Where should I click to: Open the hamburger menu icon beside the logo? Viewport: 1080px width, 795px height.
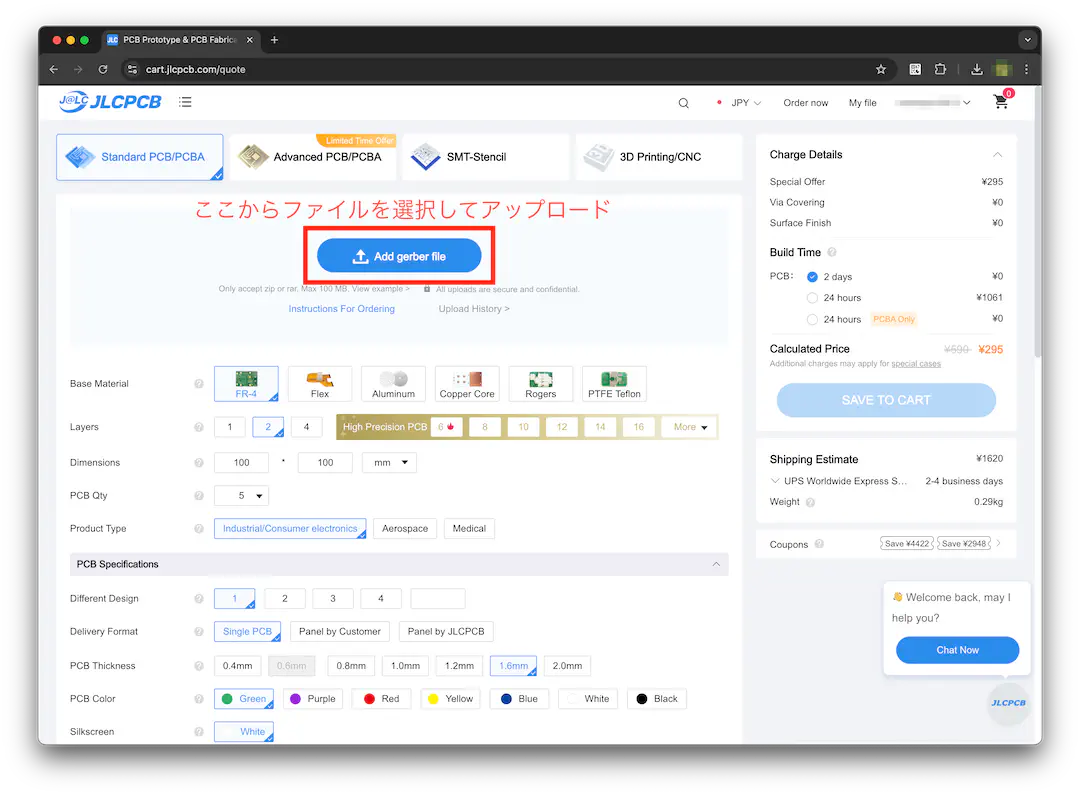185,102
